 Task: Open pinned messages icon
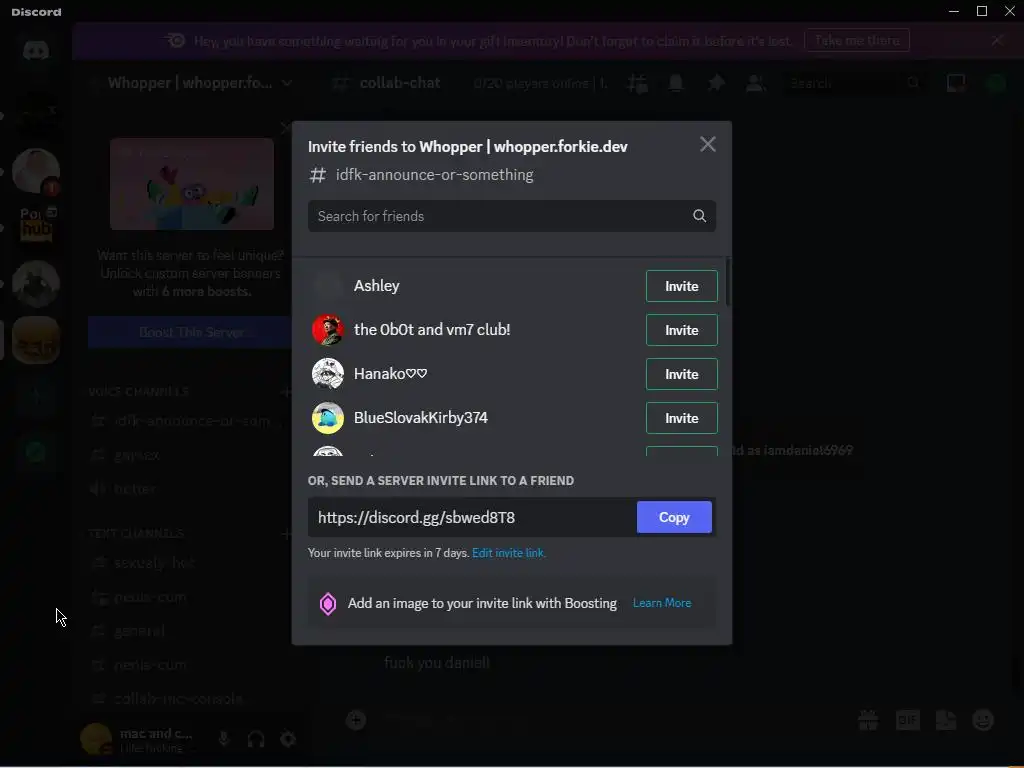[716, 83]
